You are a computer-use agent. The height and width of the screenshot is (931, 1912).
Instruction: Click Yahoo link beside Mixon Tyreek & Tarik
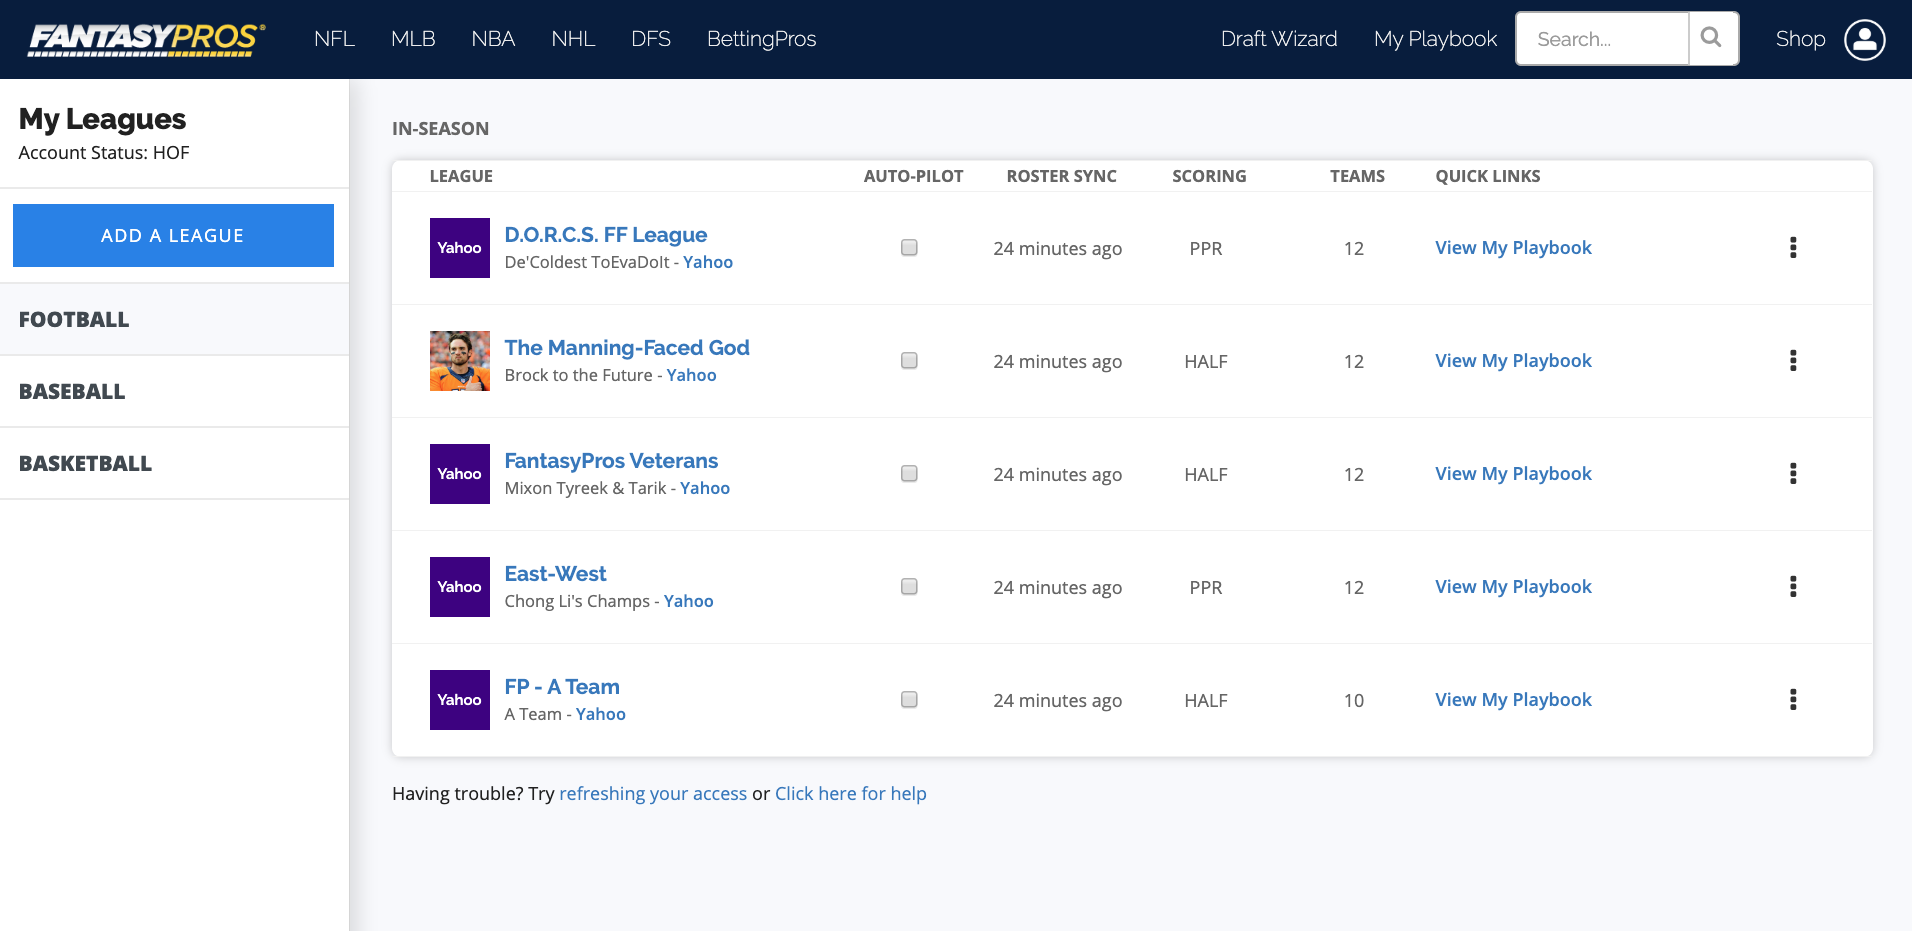[705, 488]
